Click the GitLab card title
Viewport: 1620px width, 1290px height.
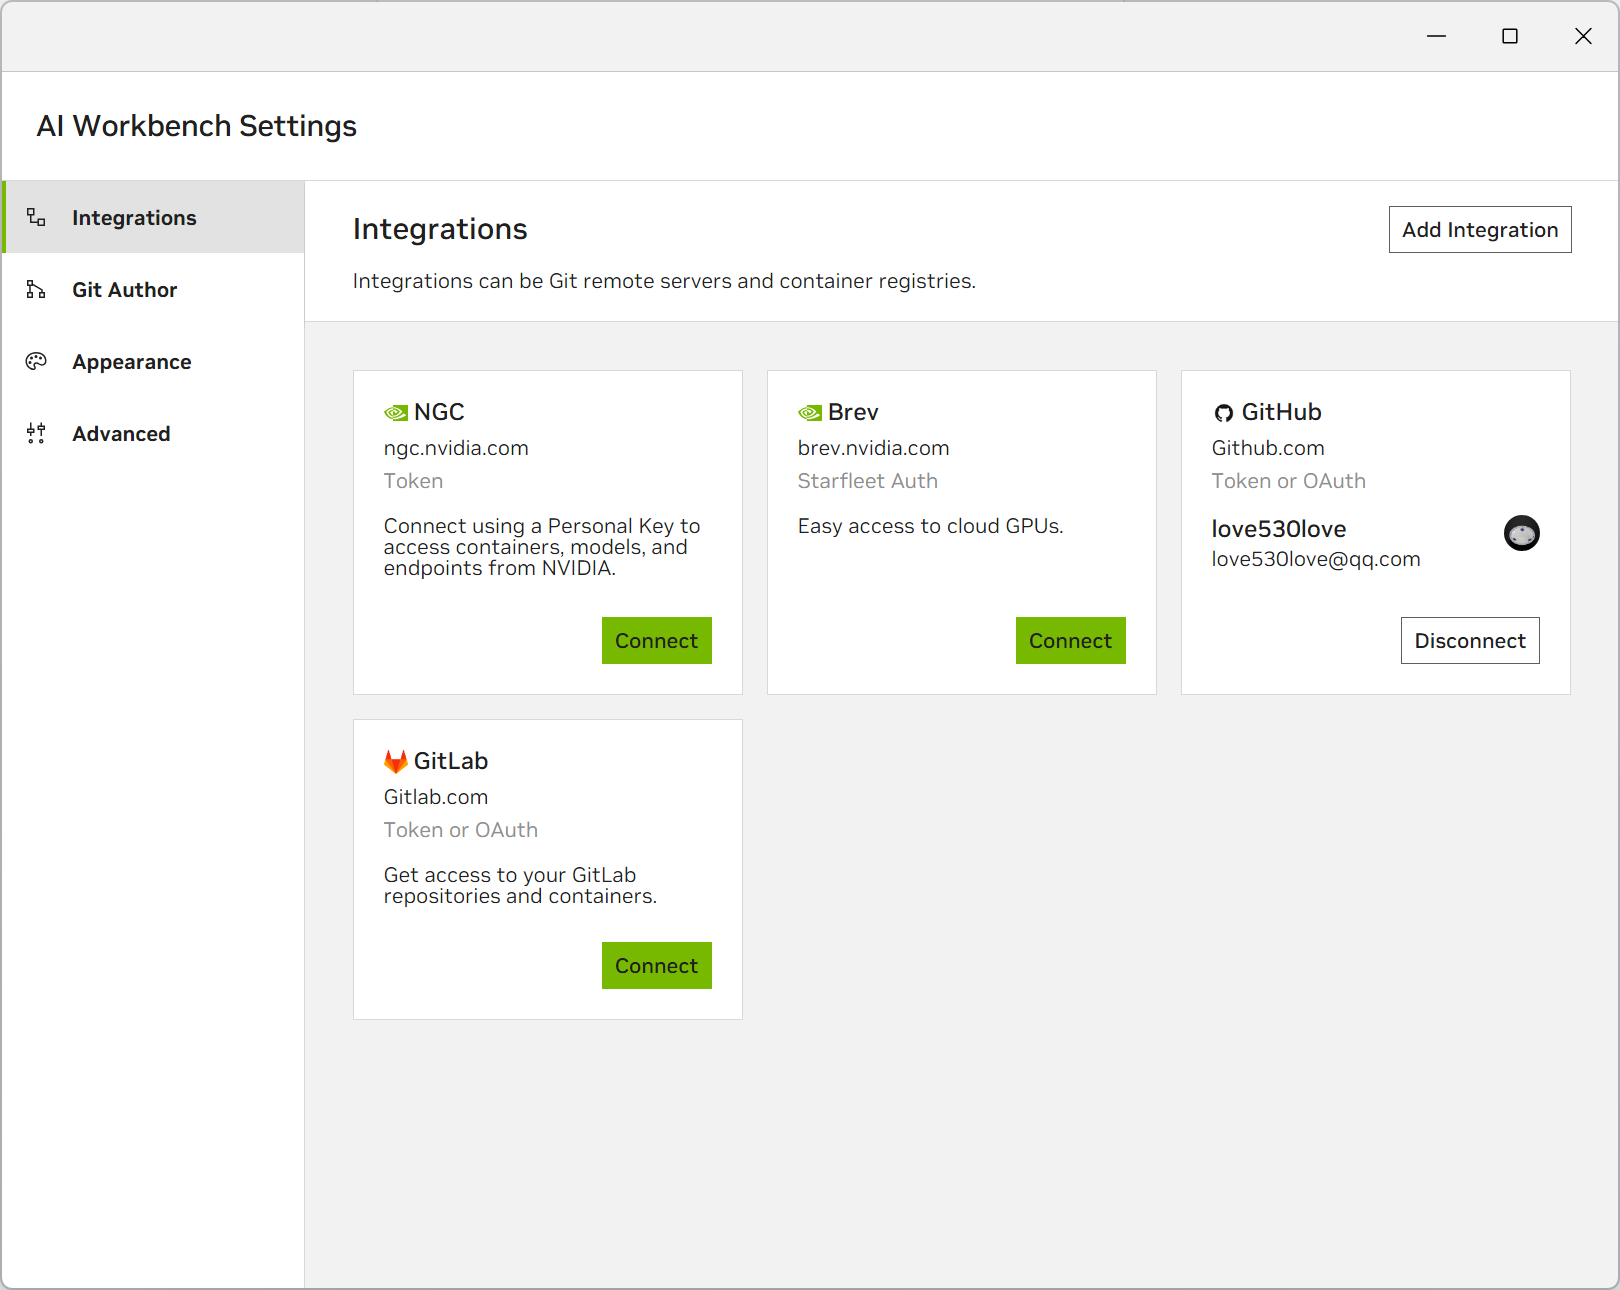point(451,761)
